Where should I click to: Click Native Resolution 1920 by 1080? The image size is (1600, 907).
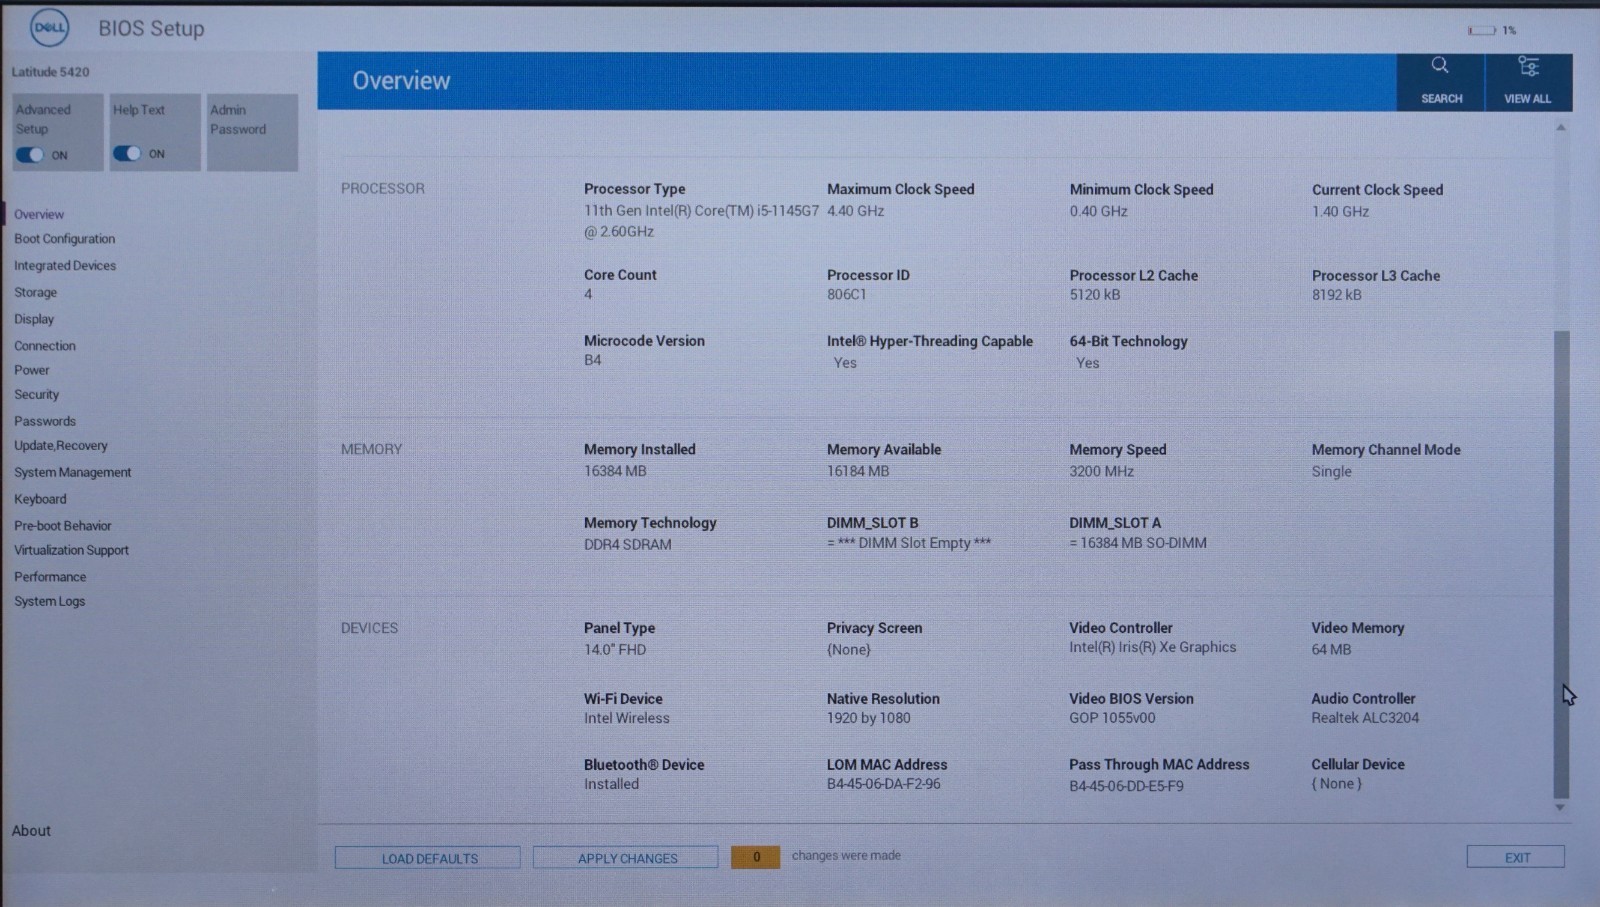click(x=869, y=718)
